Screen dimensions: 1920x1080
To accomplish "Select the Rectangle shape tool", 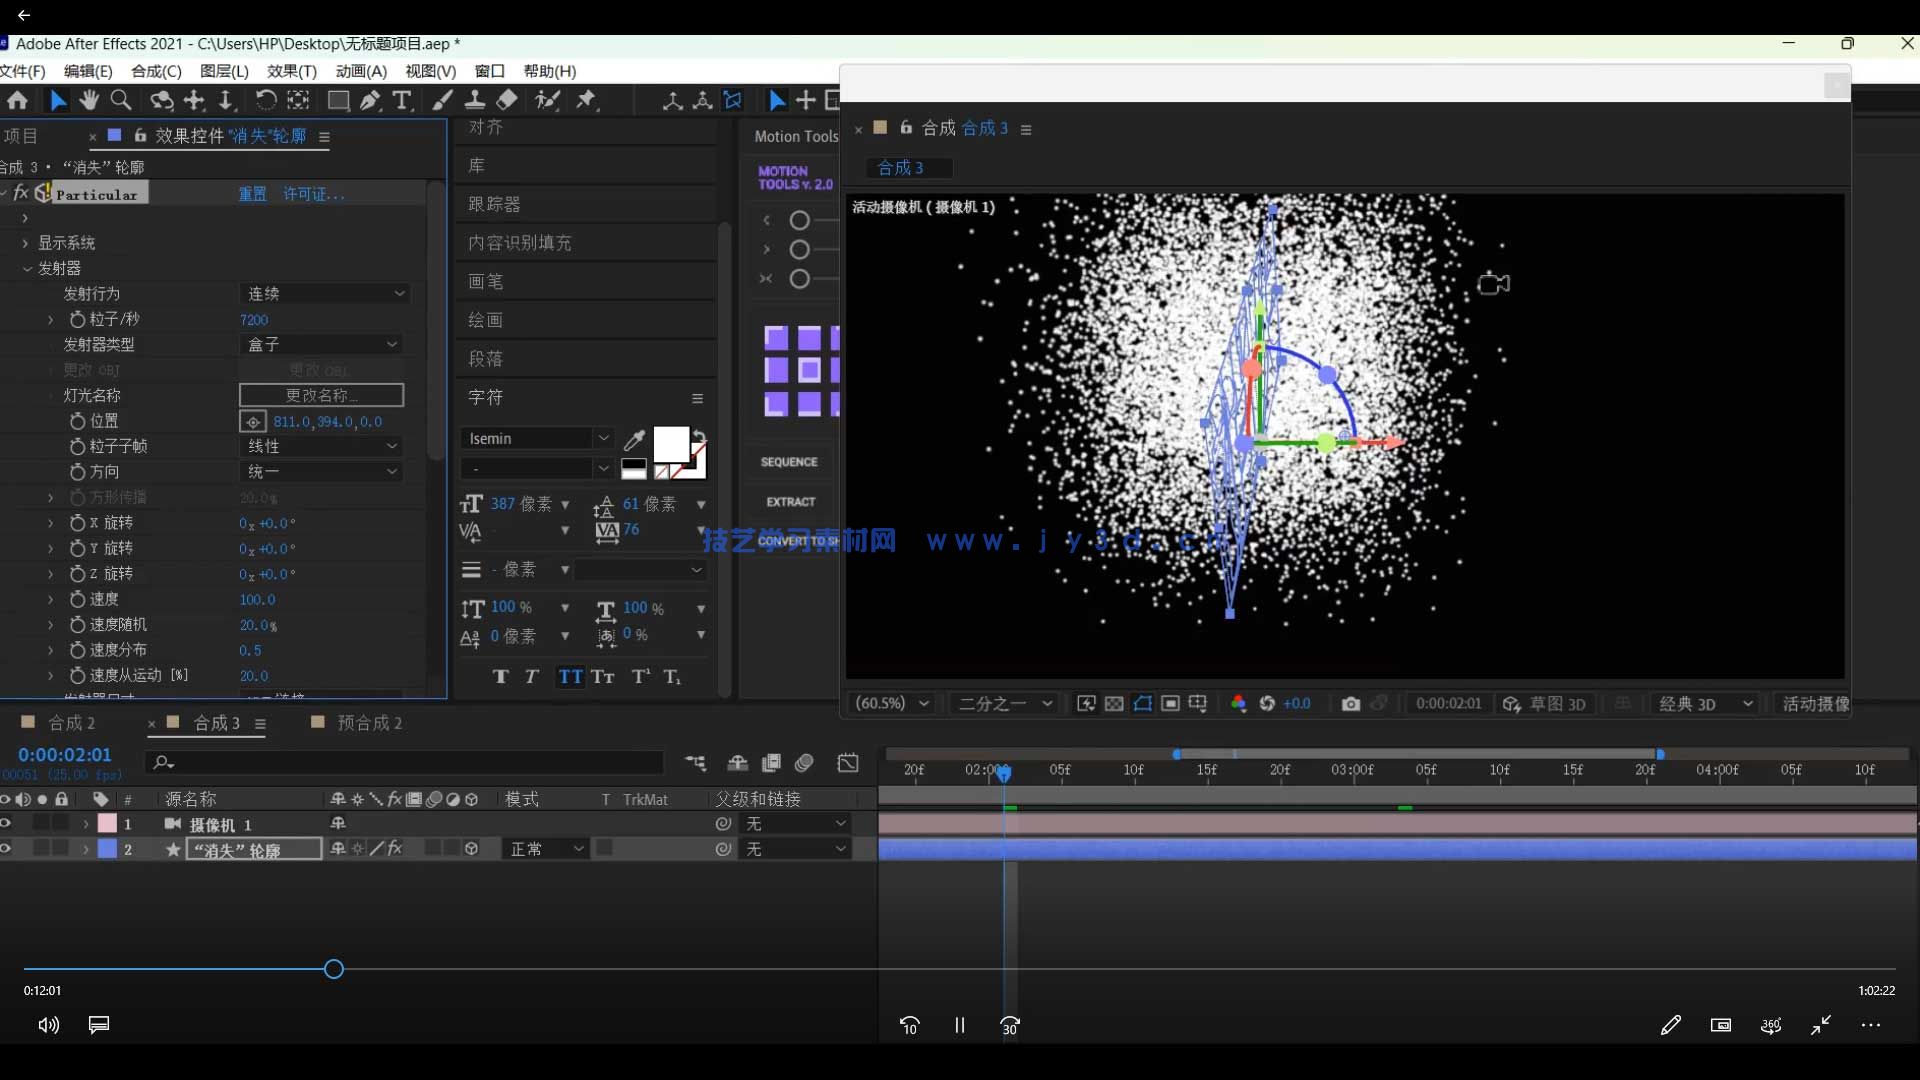I will click(x=338, y=100).
